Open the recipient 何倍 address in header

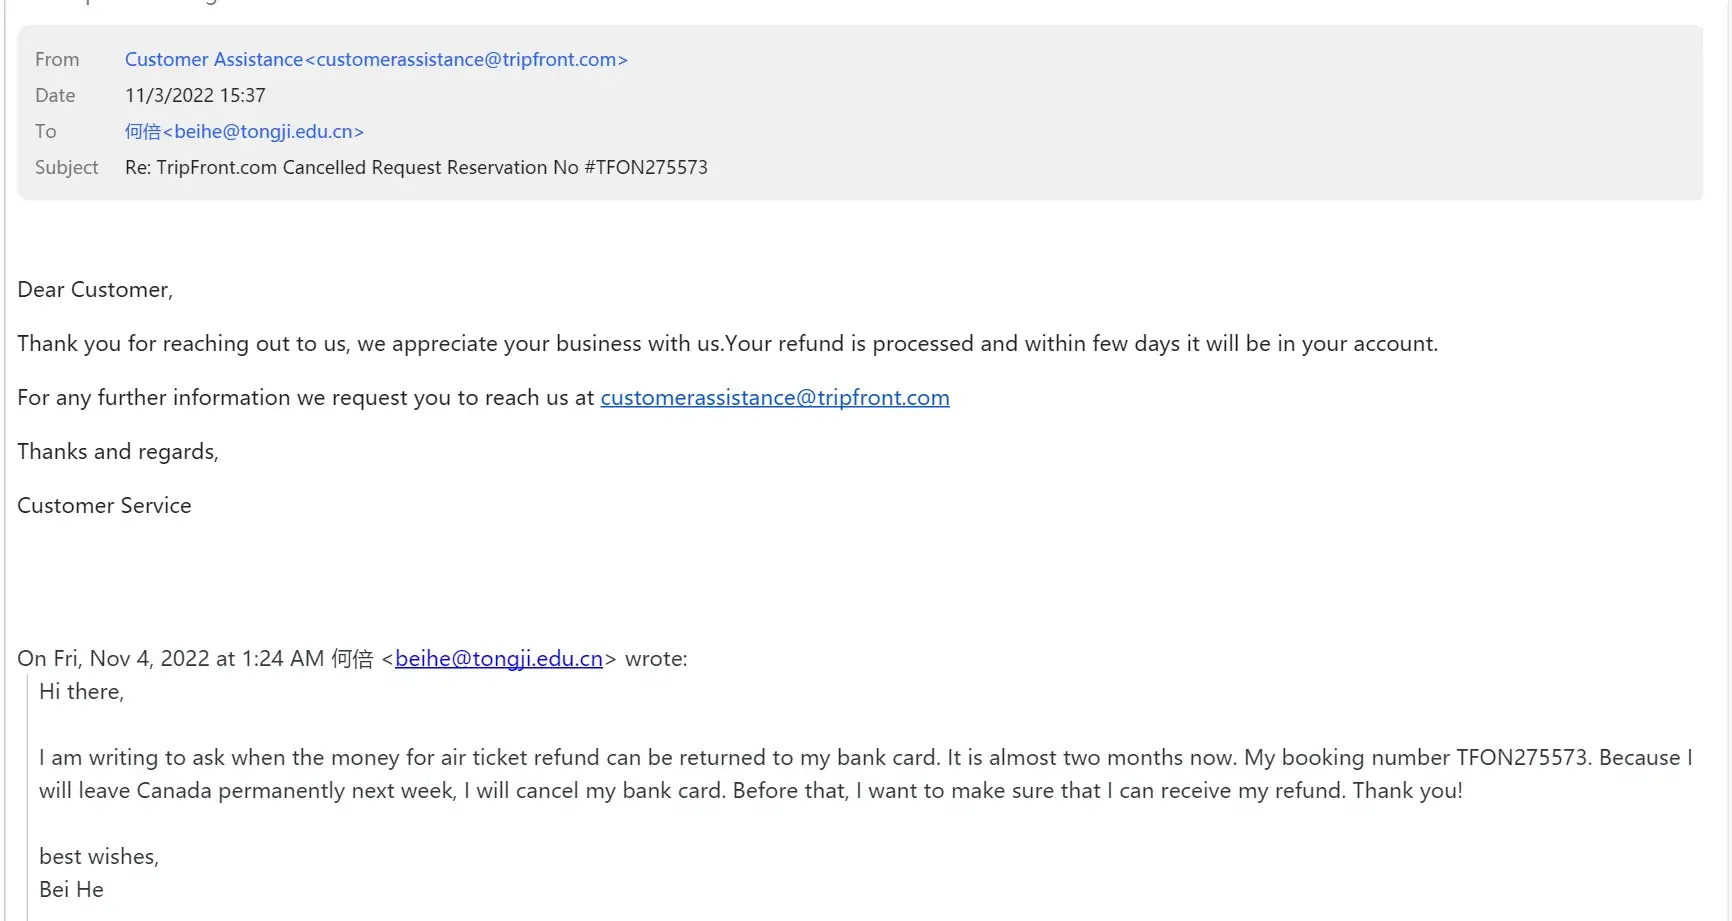tap(244, 132)
